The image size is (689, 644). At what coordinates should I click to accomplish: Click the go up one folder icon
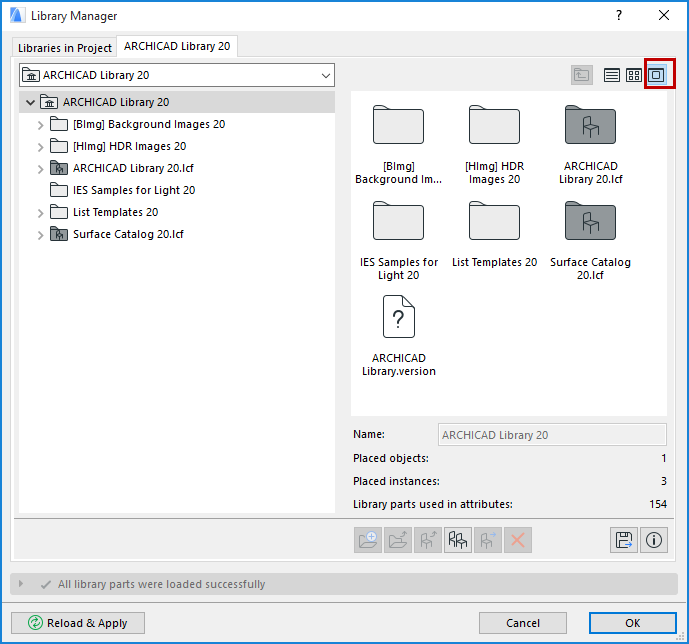pos(581,75)
